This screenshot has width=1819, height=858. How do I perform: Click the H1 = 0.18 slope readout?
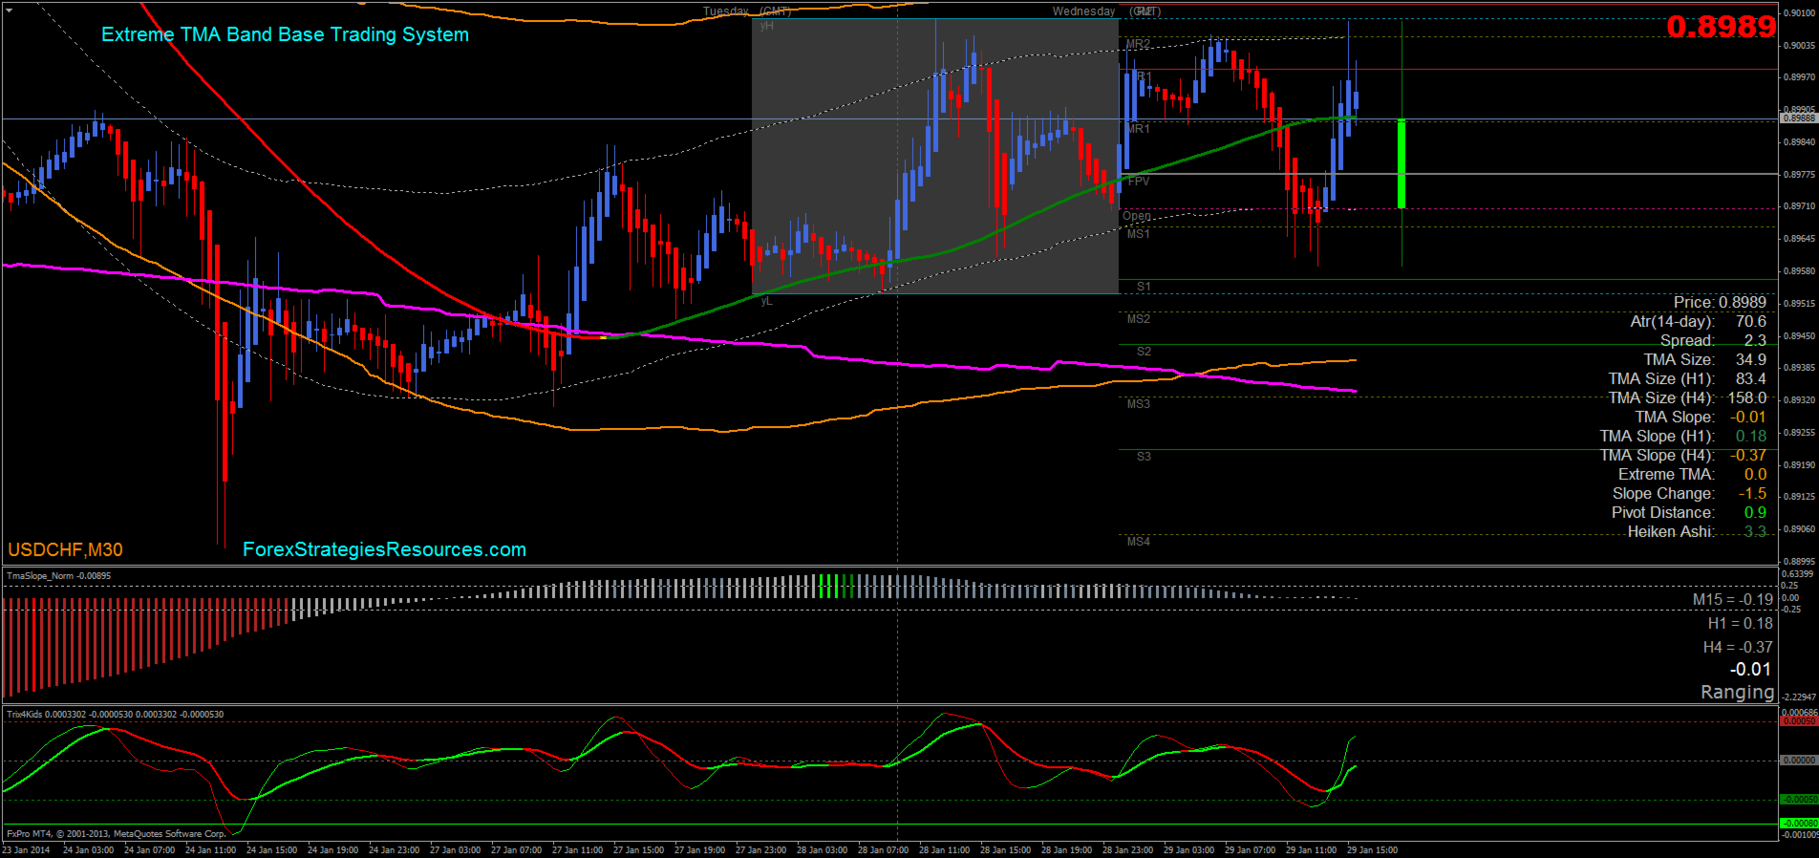click(x=1740, y=623)
